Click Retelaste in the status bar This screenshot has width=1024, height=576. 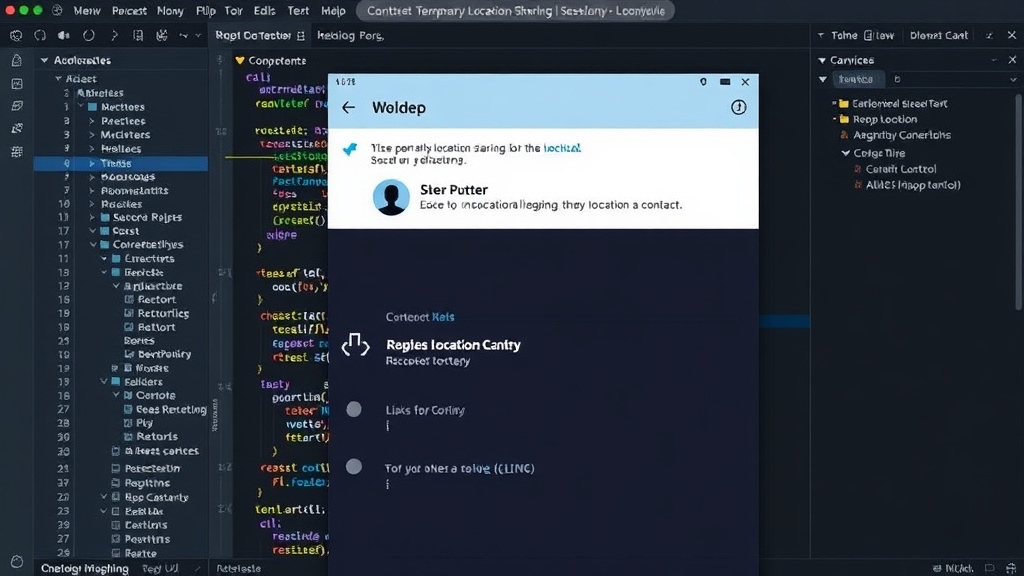(238, 569)
